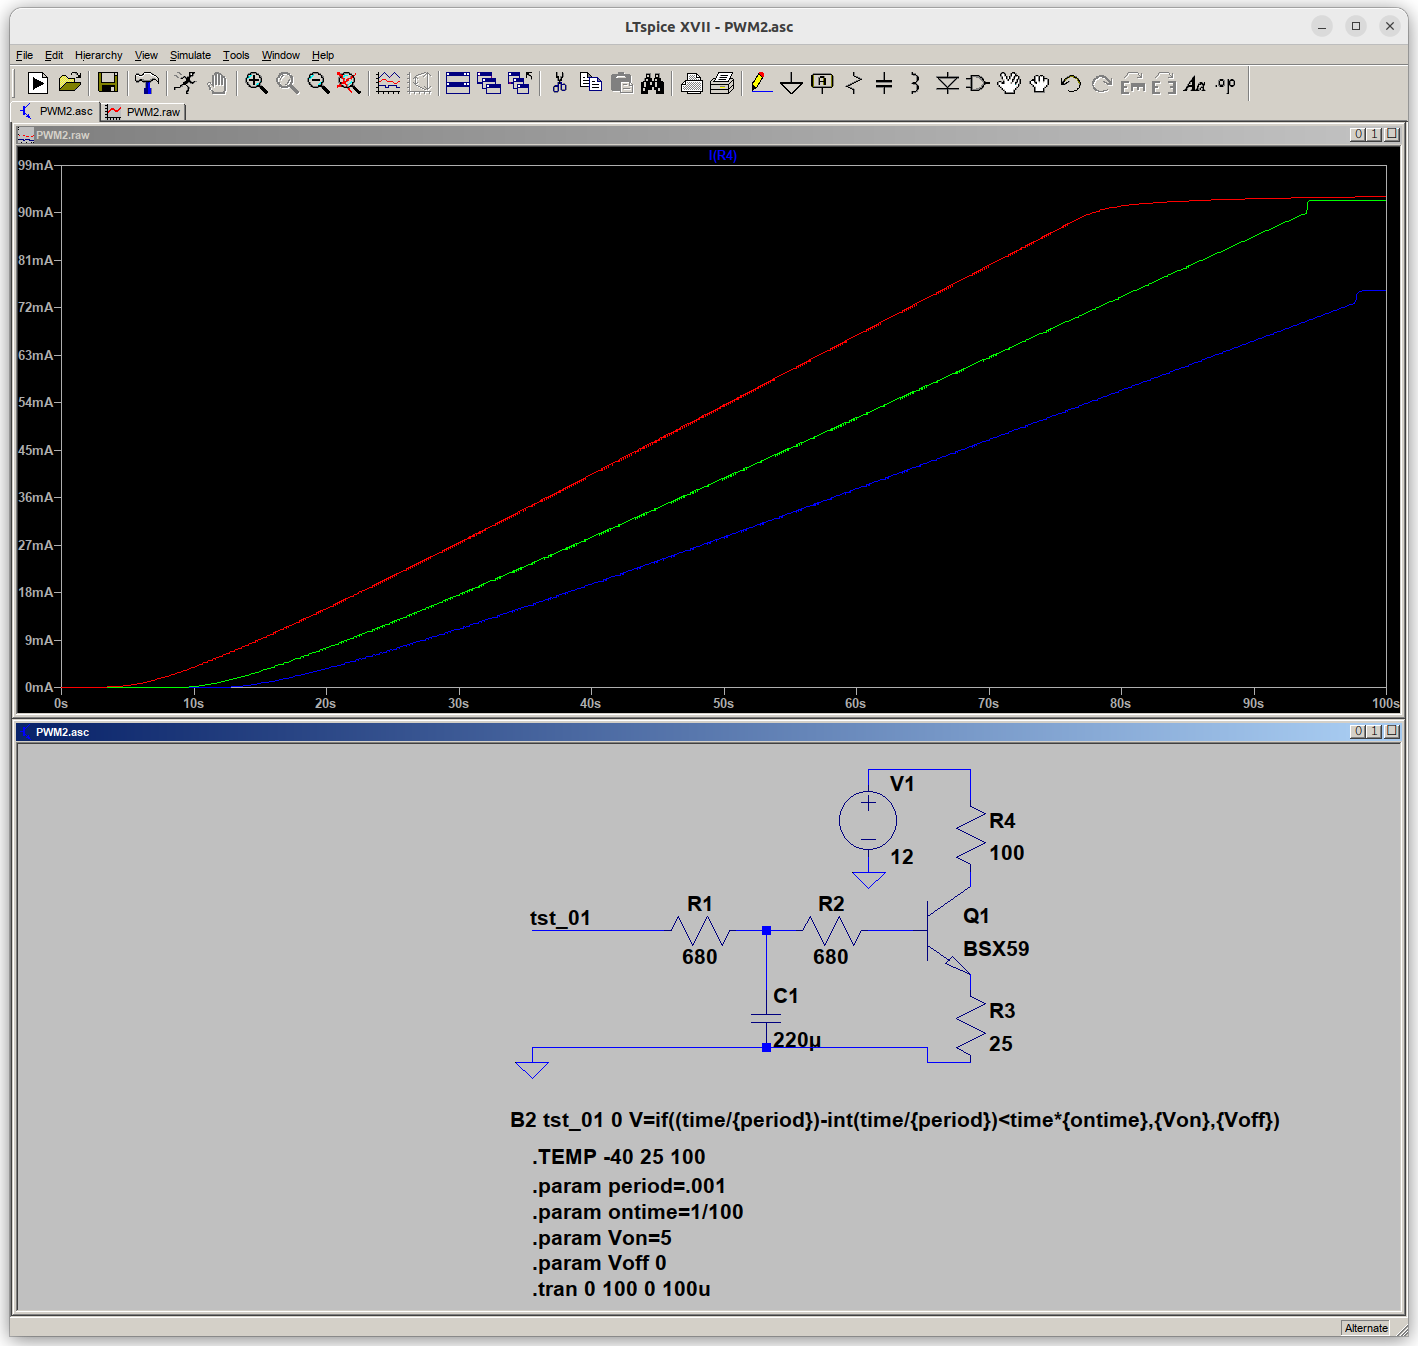Viewport: 1418px width, 1346px height.
Task: Save the schematic with the floppy disk icon
Action: (108, 84)
